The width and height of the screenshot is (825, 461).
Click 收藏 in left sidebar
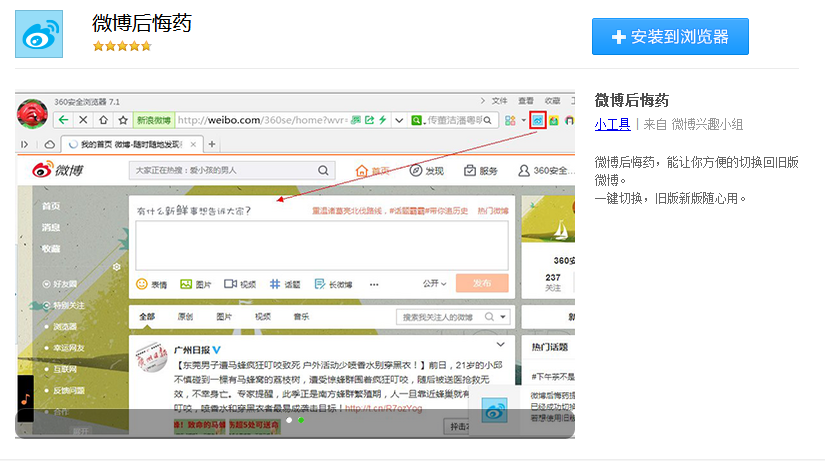point(51,248)
